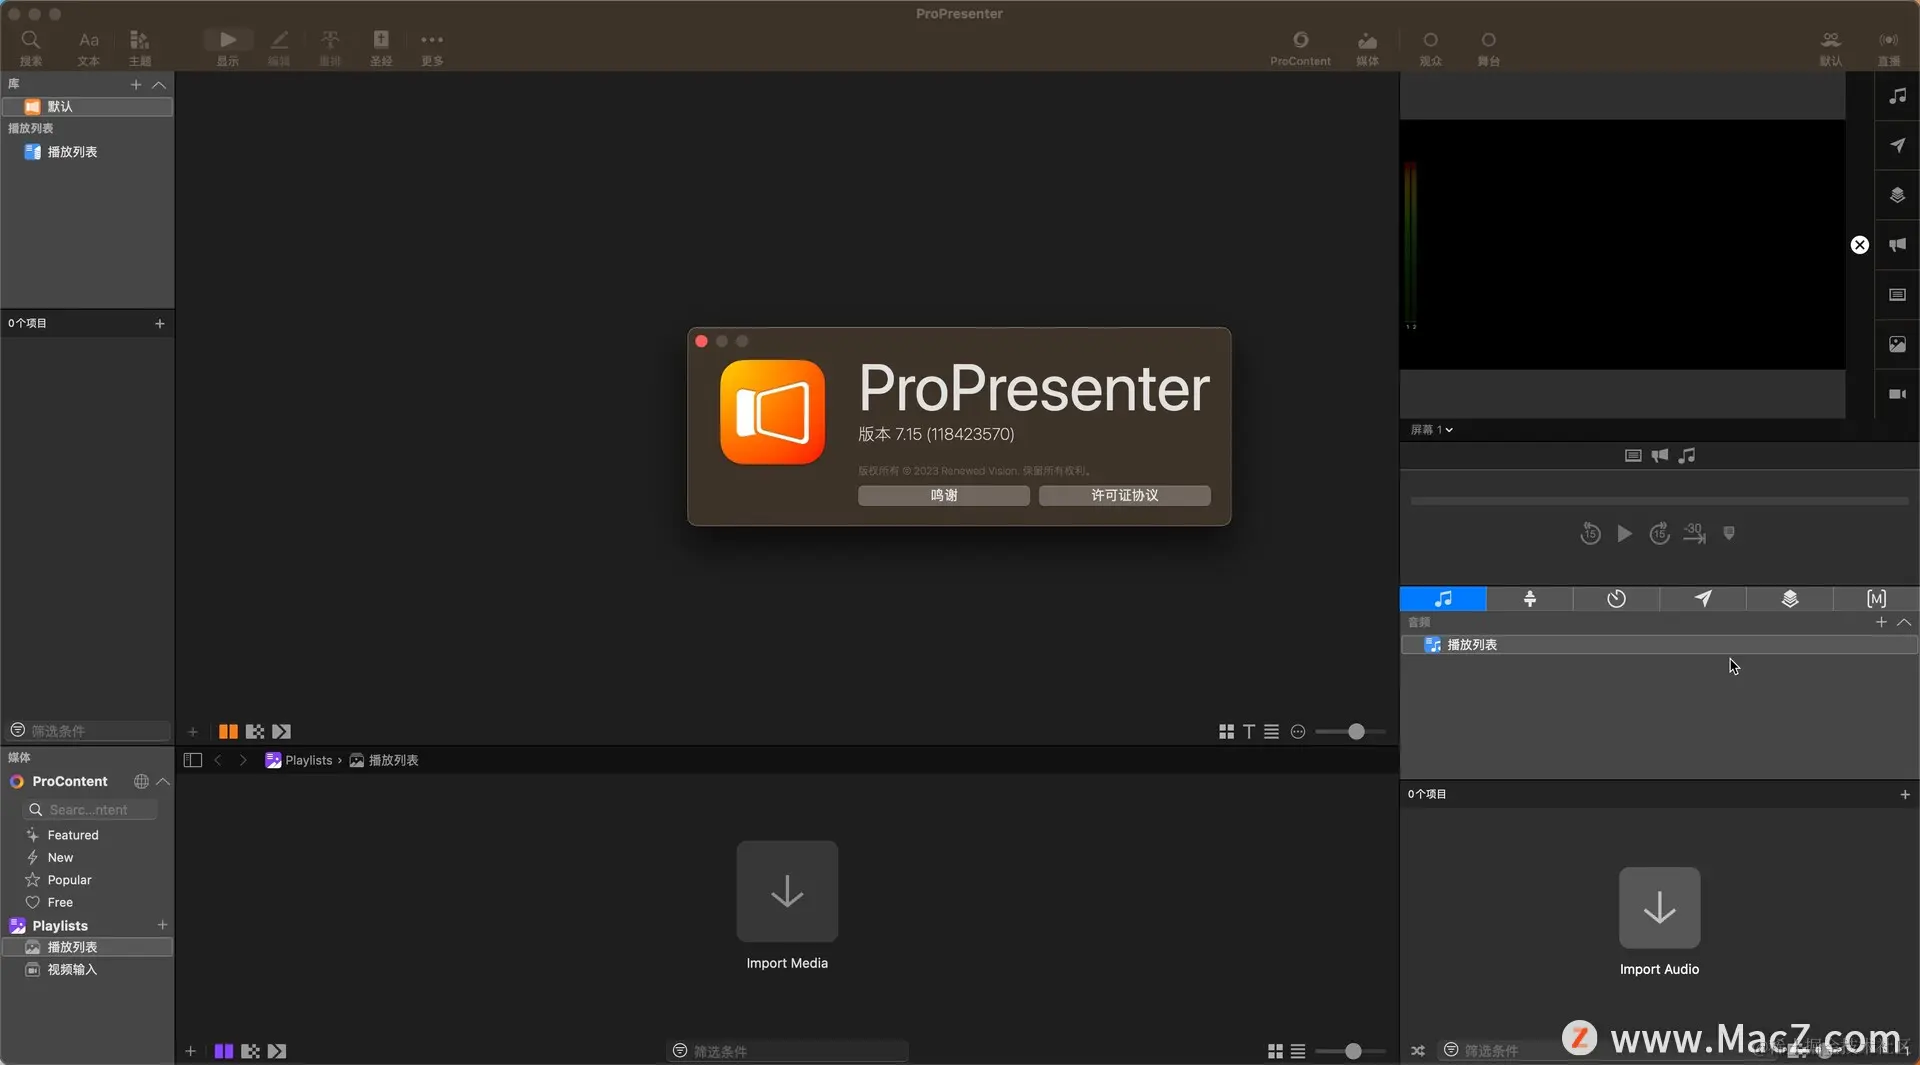Click the globe icon beside ProContent
Screen dimensions: 1920x1065
click(x=141, y=781)
